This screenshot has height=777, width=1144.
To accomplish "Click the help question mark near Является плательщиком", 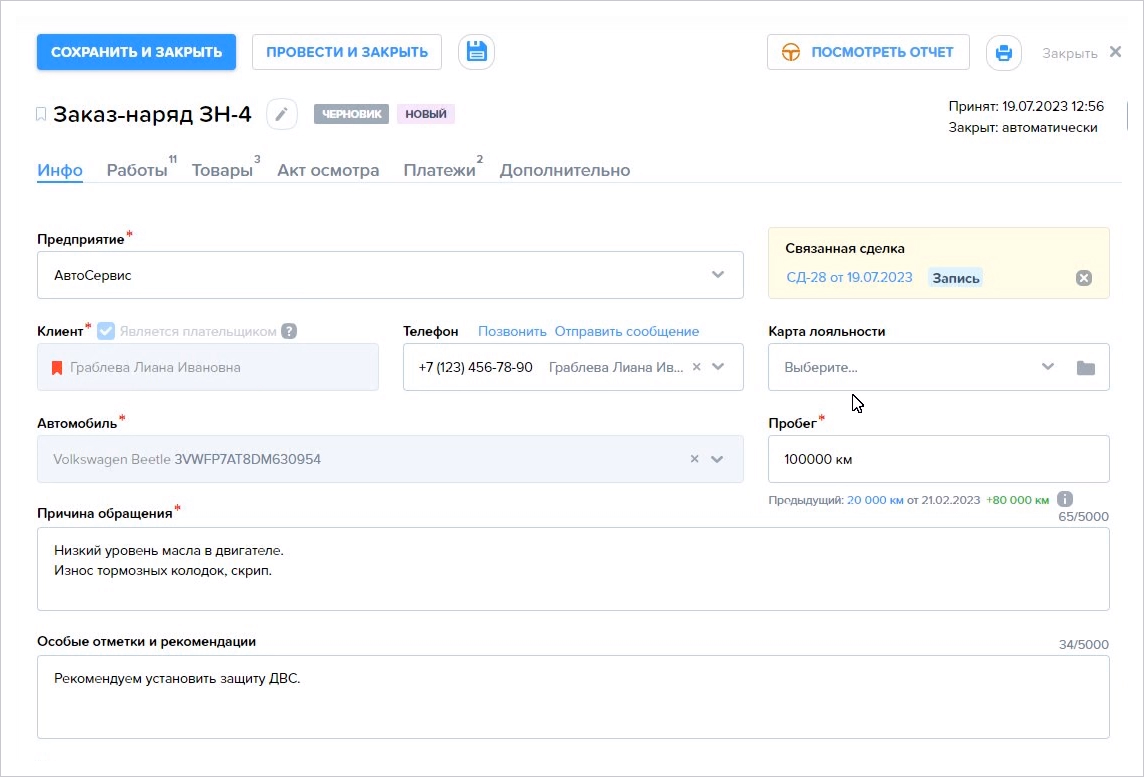I will (289, 331).
